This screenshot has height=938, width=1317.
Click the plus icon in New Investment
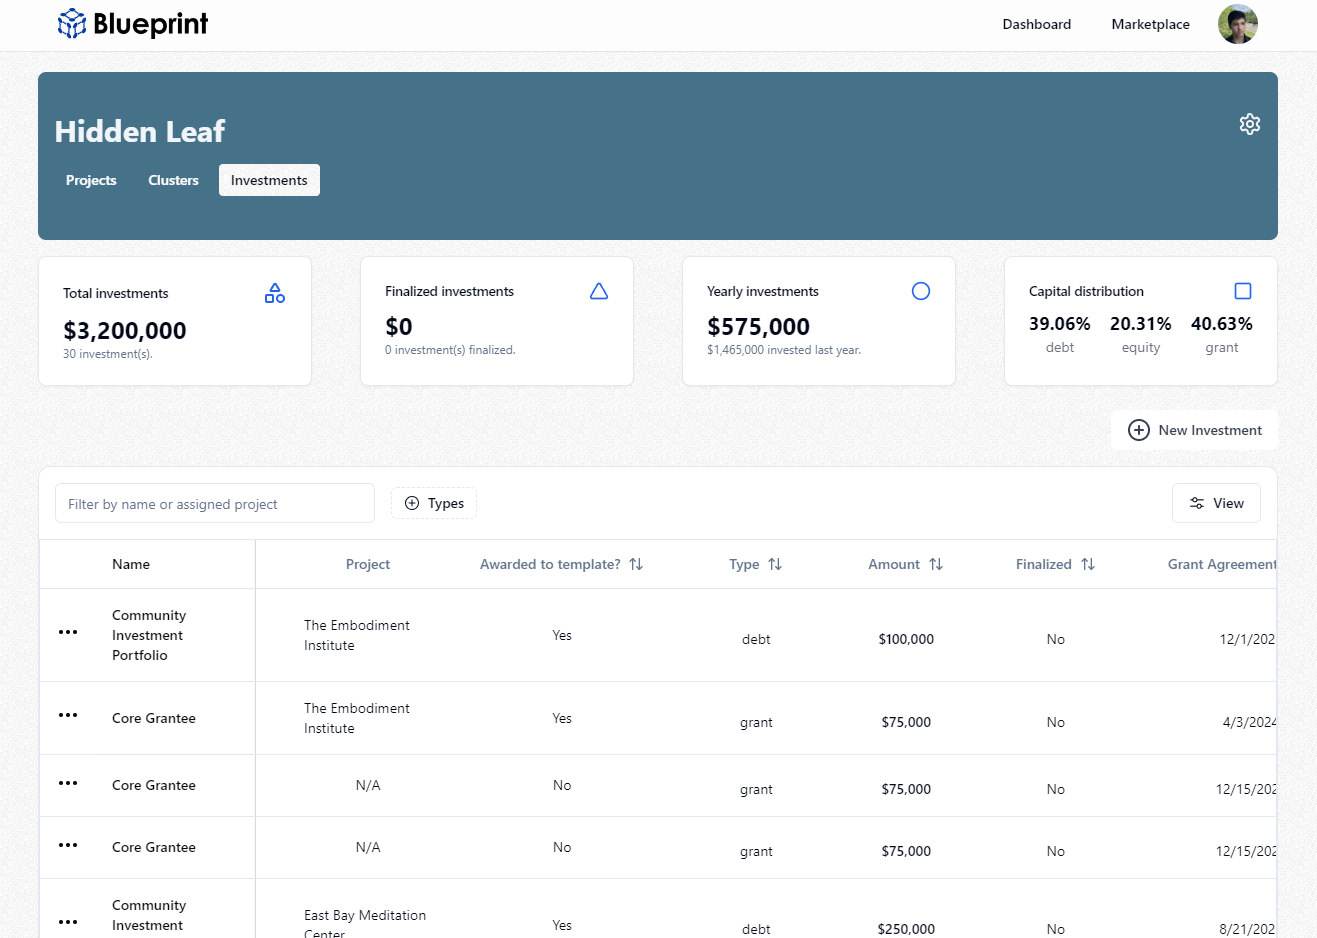click(x=1139, y=430)
